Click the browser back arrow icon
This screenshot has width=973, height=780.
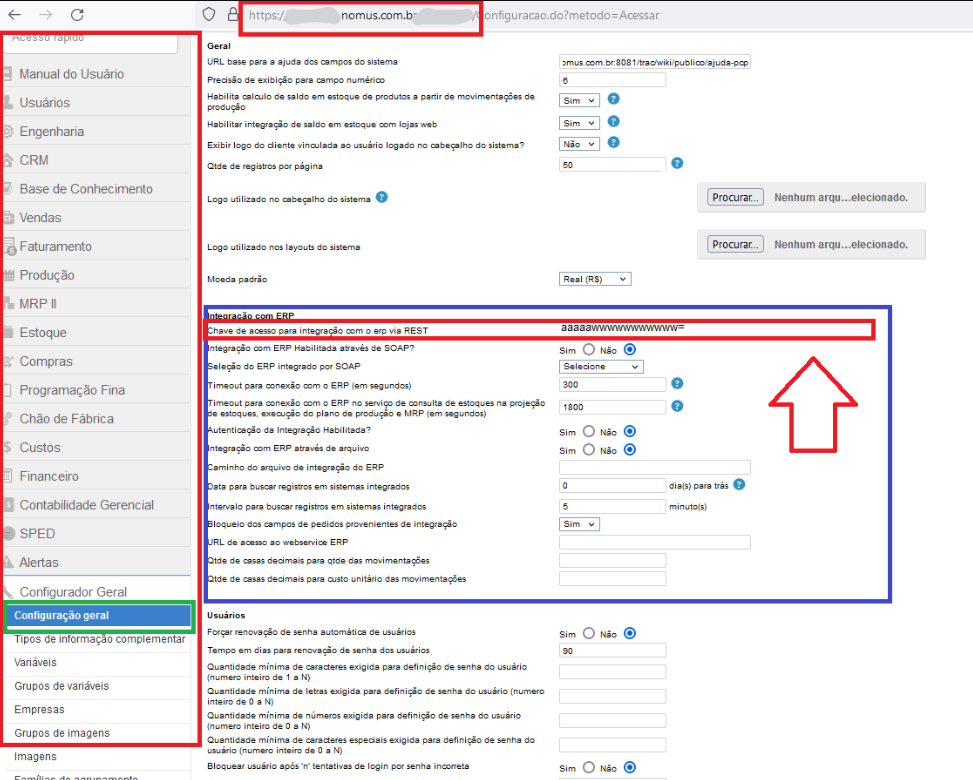(15, 15)
